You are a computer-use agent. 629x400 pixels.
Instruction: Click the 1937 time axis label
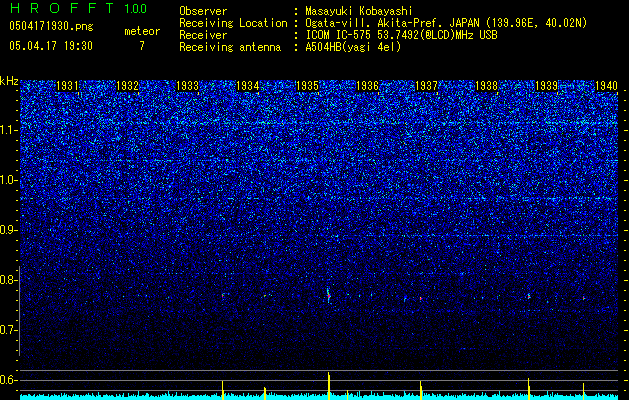pyautogui.click(x=426, y=85)
